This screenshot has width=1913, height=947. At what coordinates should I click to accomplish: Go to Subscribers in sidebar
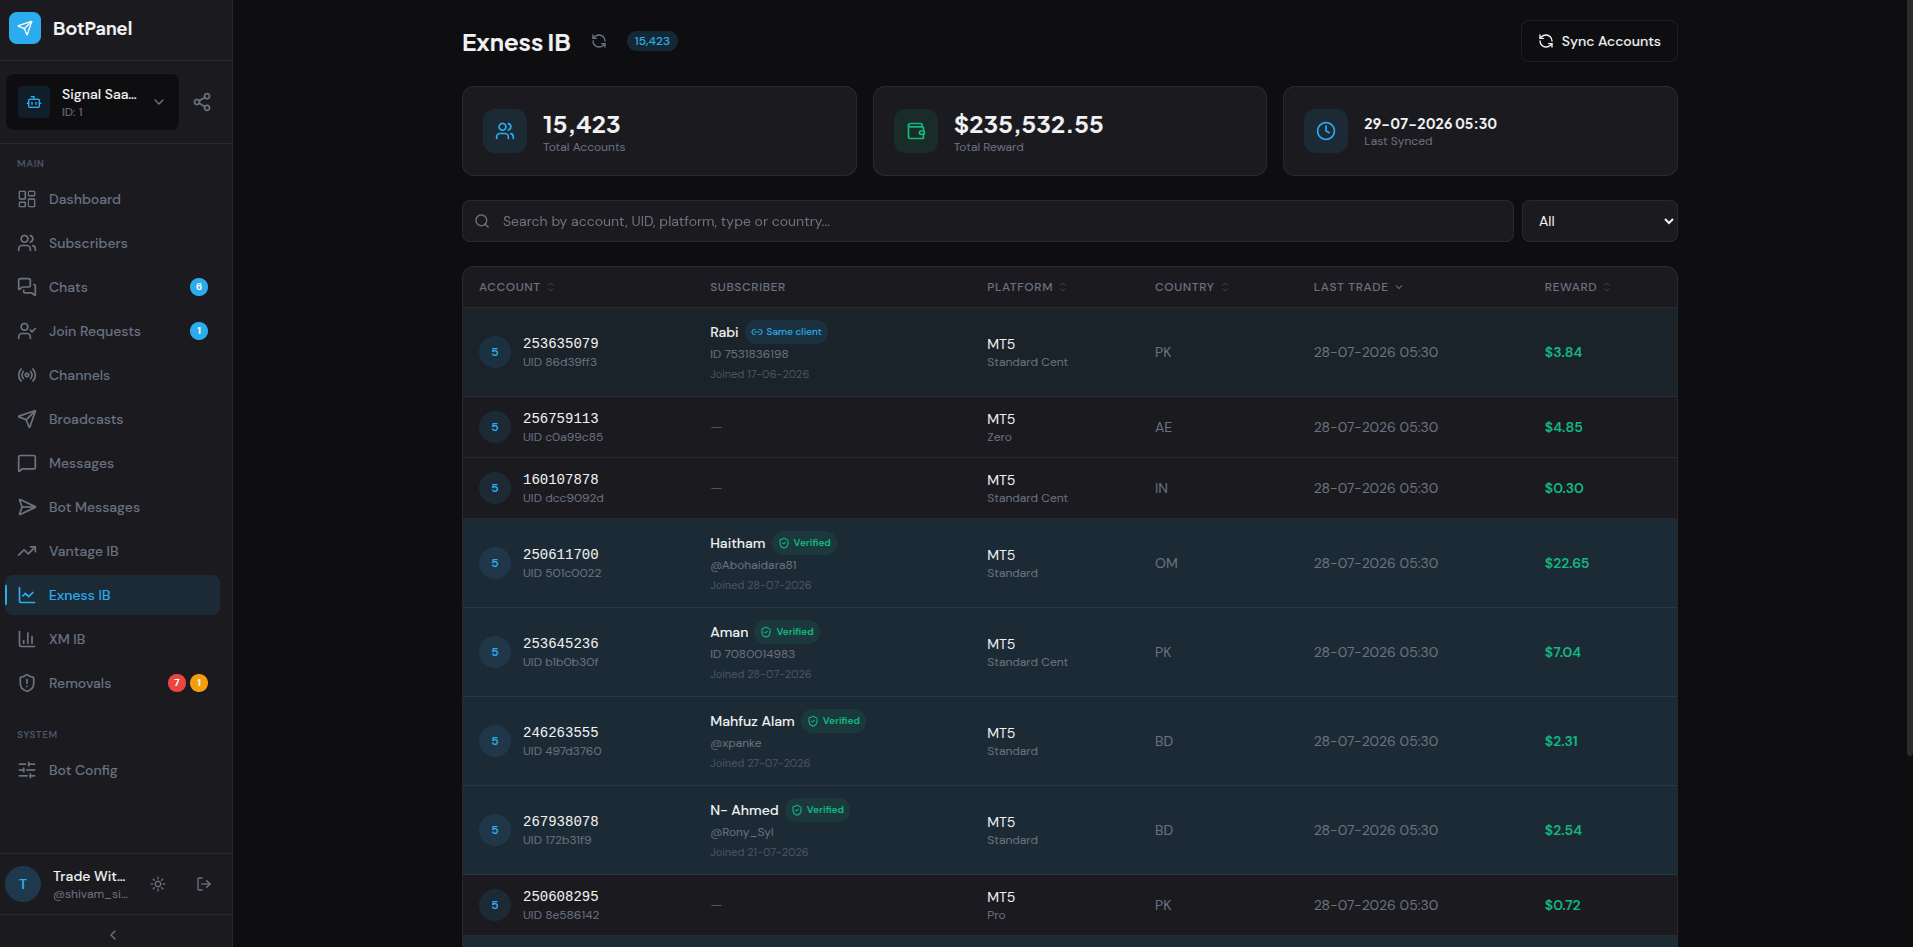coord(112,243)
